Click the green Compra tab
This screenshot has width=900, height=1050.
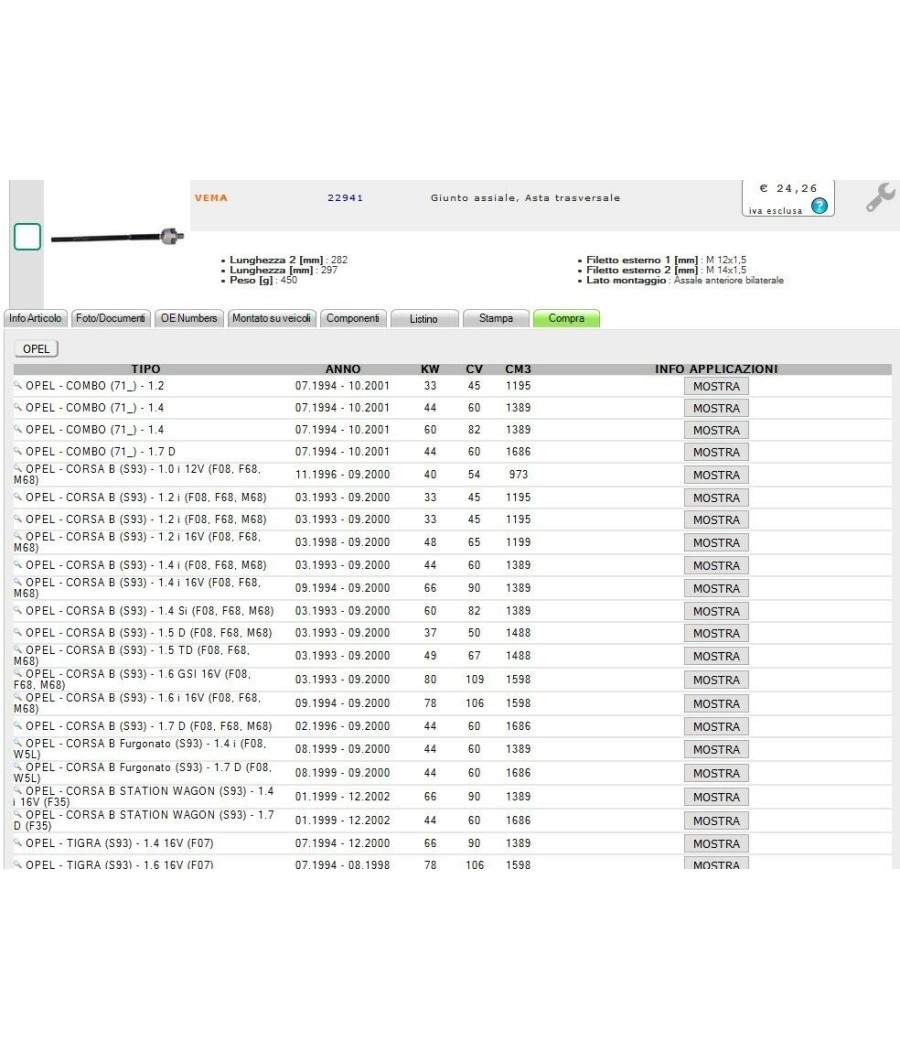coord(567,319)
